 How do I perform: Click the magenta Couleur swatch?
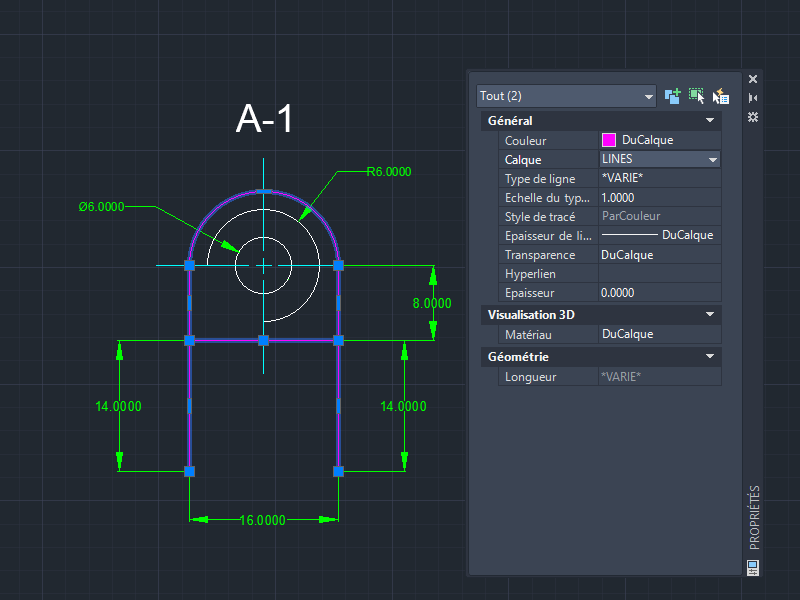(x=609, y=140)
